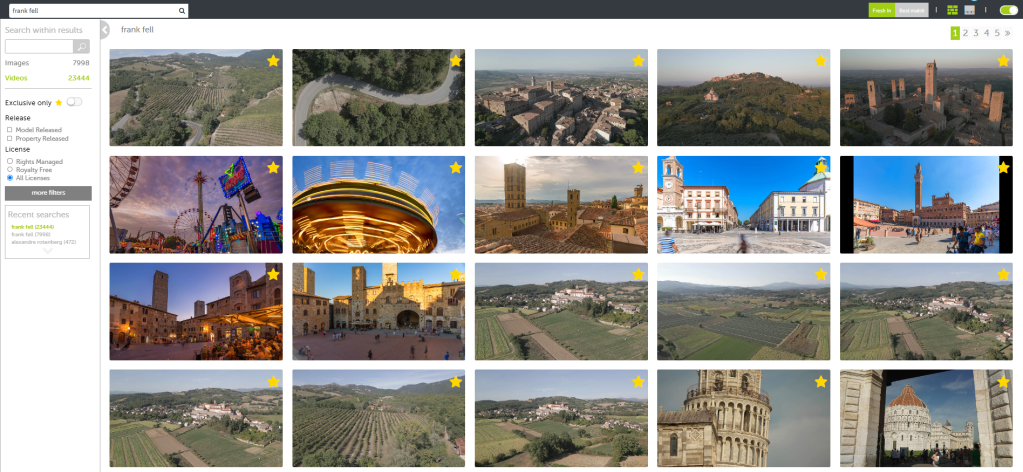Select the Images results category

[x=18, y=63]
